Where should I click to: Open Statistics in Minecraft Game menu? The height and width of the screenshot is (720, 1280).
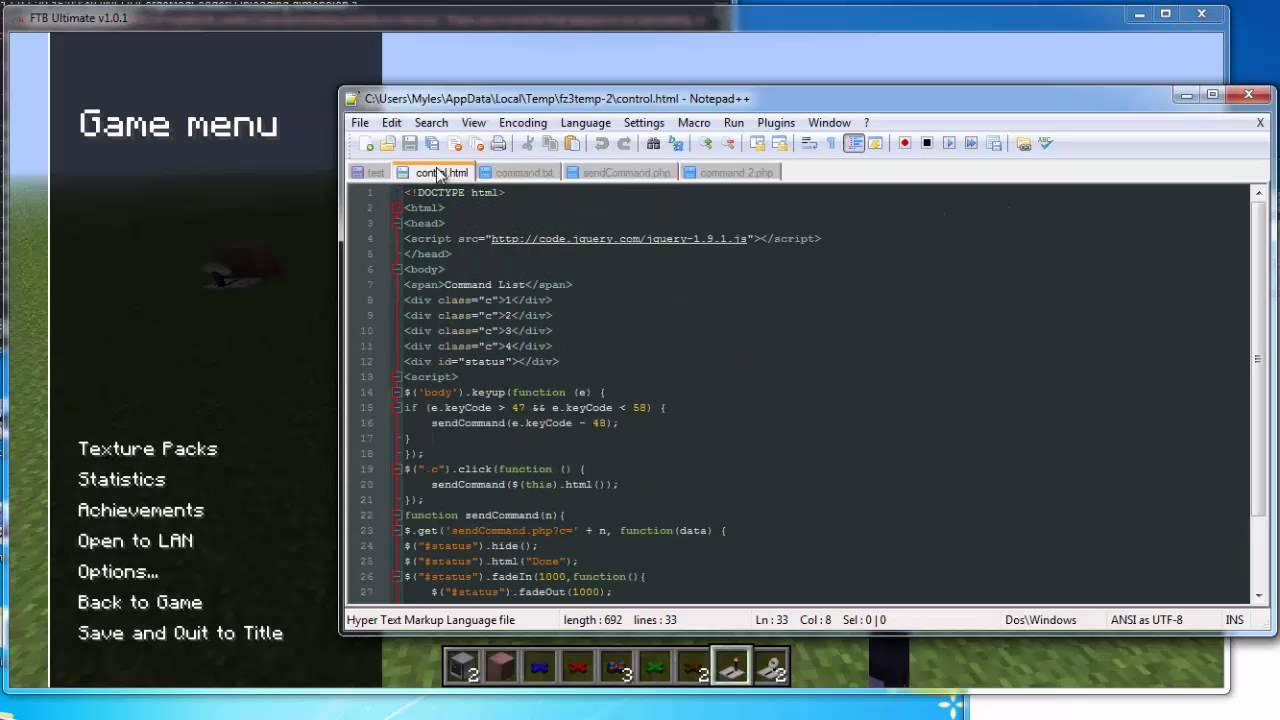click(122, 480)
